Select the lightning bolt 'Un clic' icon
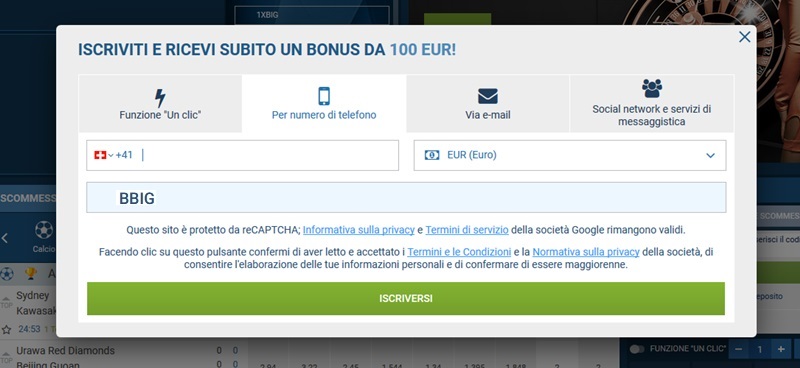 pyautogui.click(x=160, y=98)
